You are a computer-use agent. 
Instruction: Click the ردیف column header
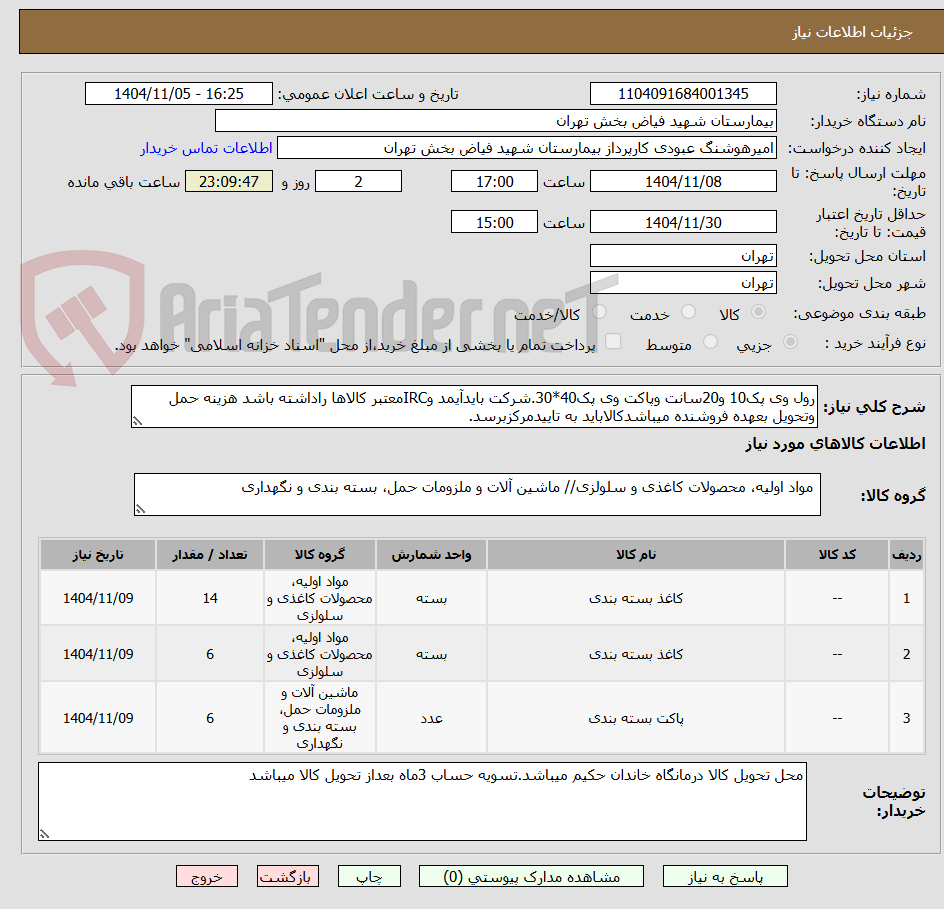pos(906,554)
